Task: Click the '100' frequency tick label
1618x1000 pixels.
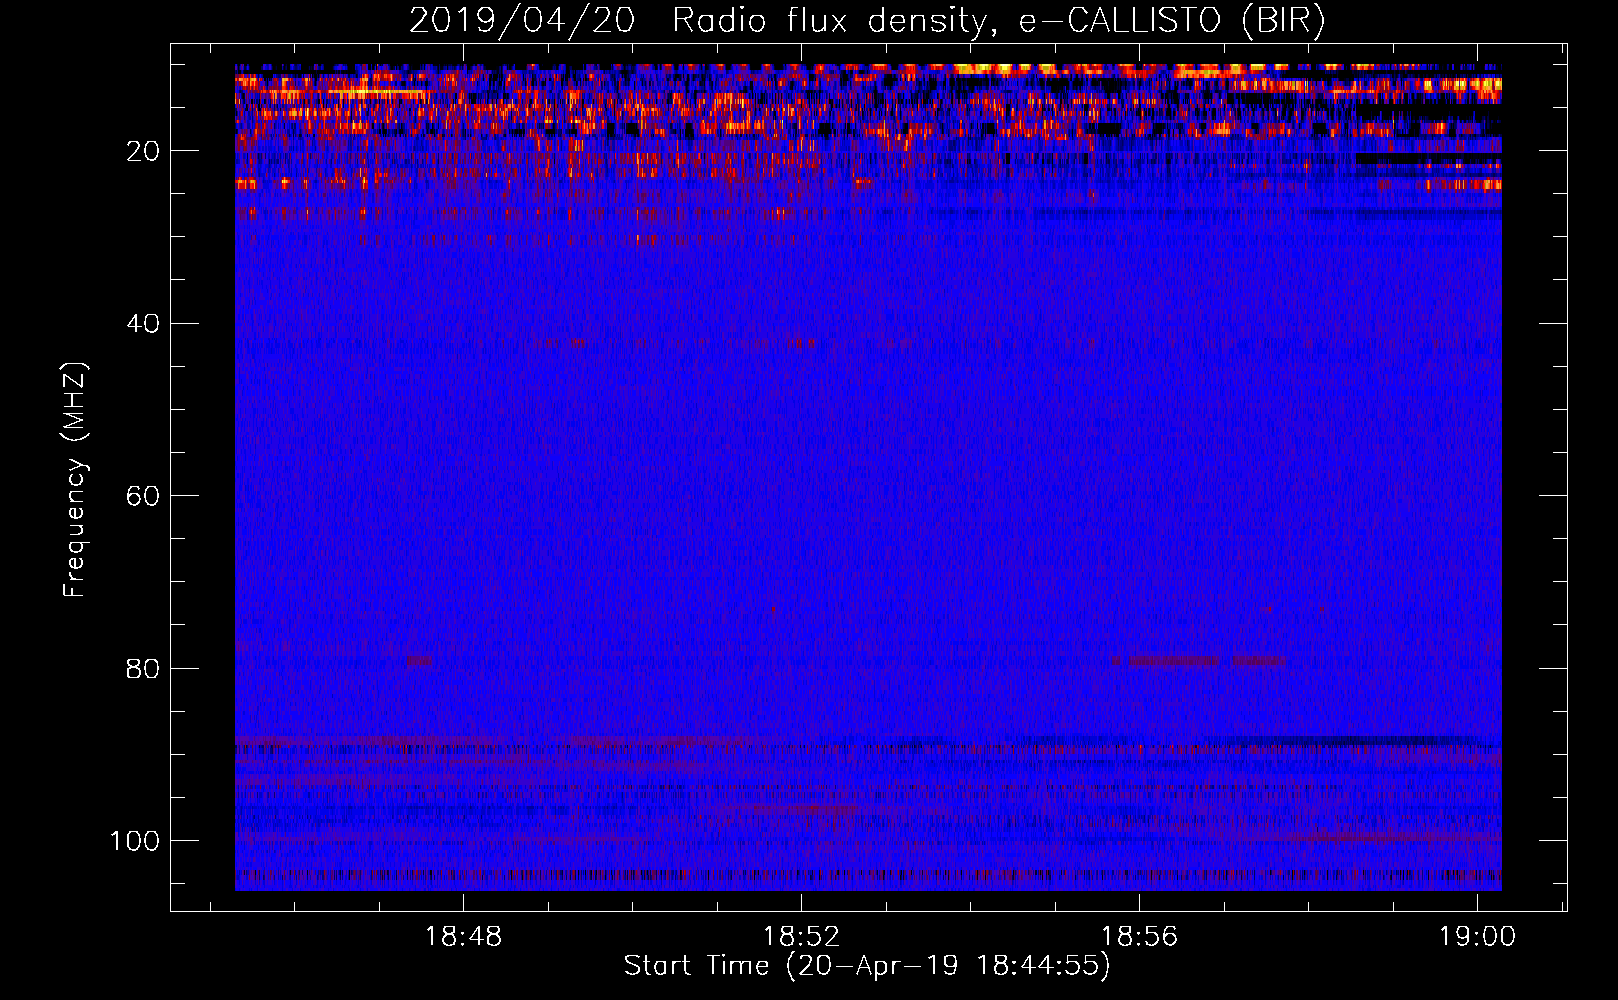Action: [x=135, y=841]
